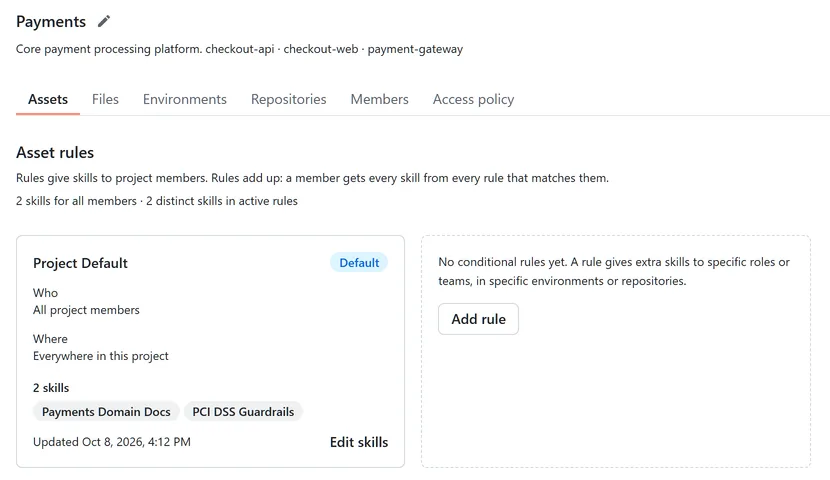
Task: Open the Files tab
Action: click(x=105, y=99)
